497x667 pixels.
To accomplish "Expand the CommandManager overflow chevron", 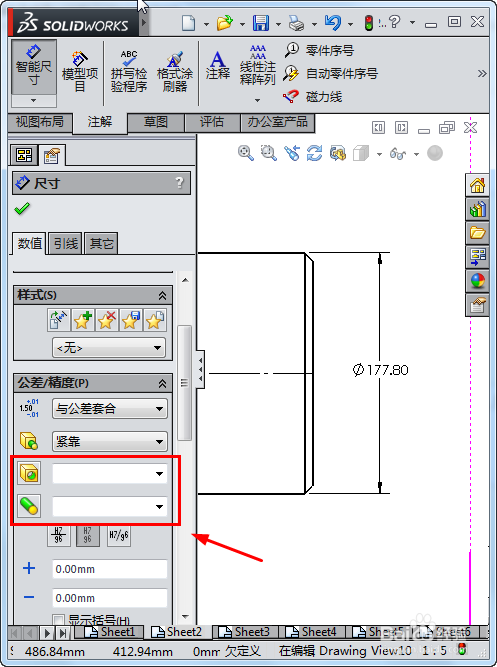I will [x=482, y=74].
